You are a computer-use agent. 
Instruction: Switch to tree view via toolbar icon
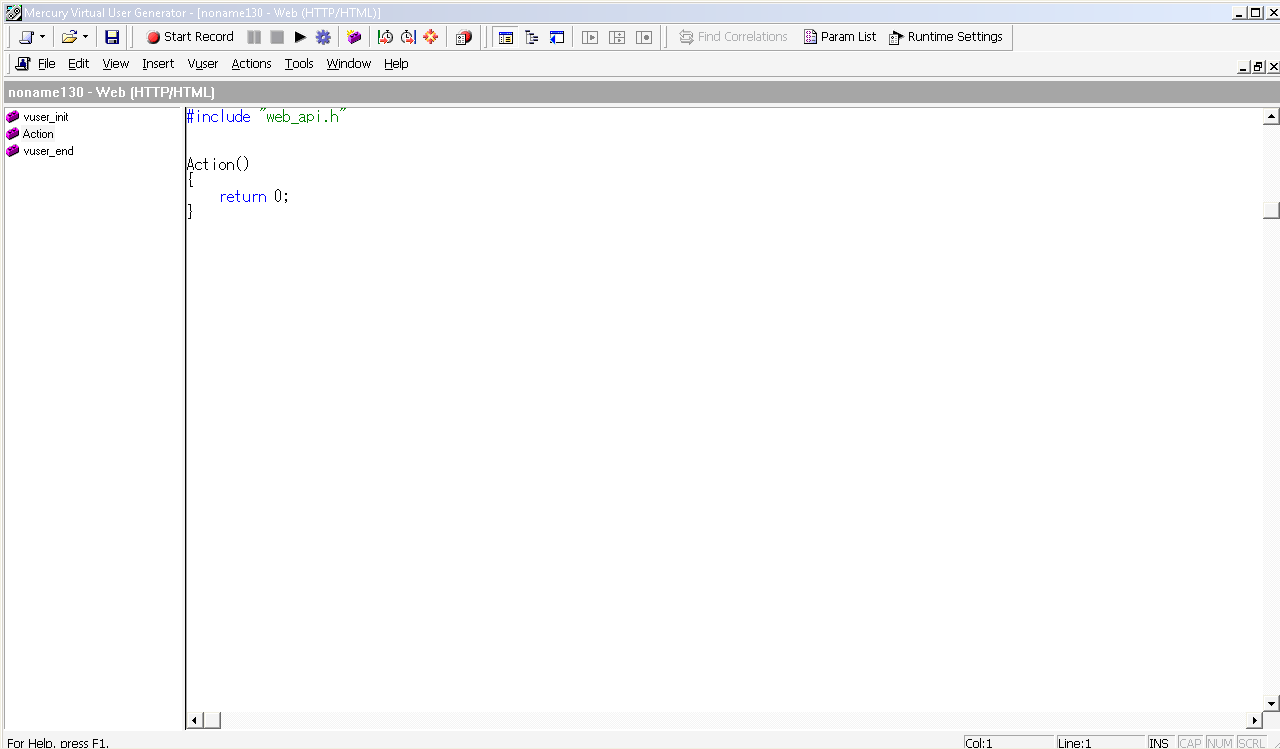click(532, 37)
